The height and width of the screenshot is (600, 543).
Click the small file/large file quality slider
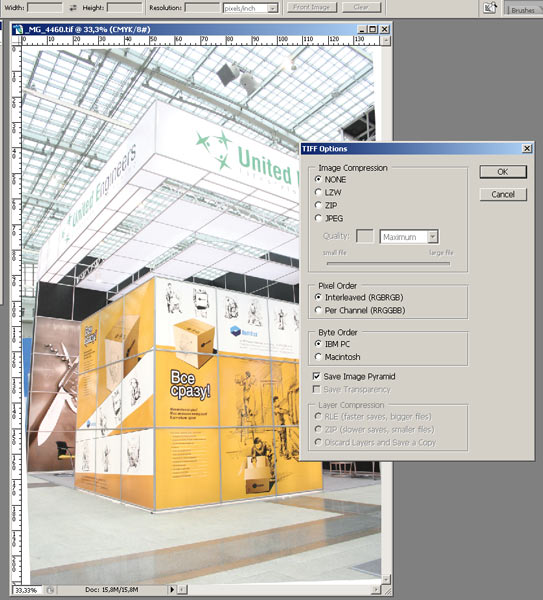click(388, 264)
